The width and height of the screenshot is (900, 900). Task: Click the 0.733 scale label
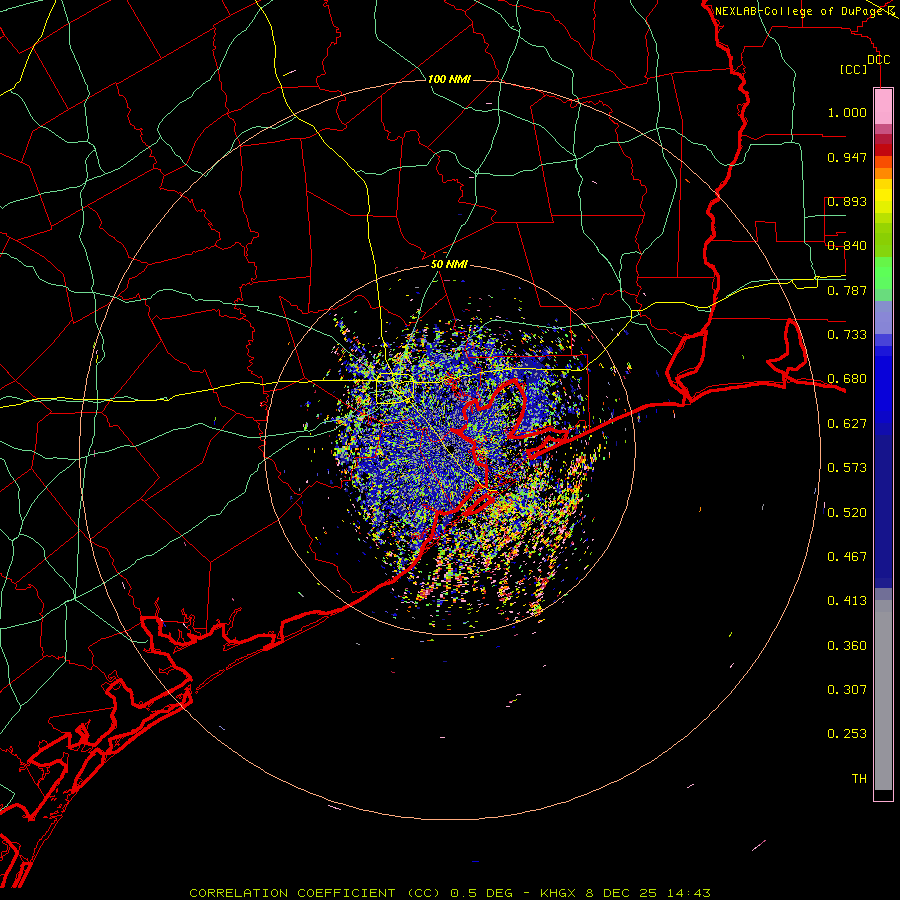847,335
